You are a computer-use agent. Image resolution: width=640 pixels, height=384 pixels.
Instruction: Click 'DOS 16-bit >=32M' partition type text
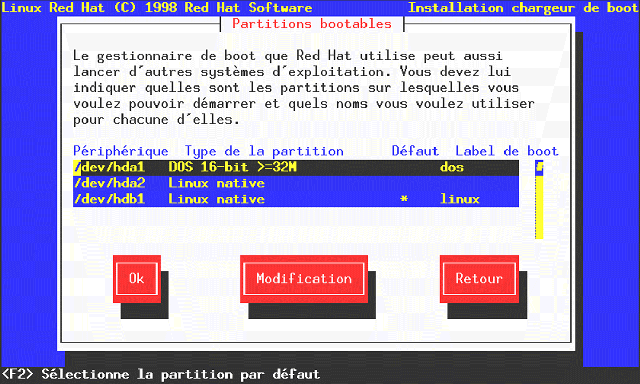[232, 167]
